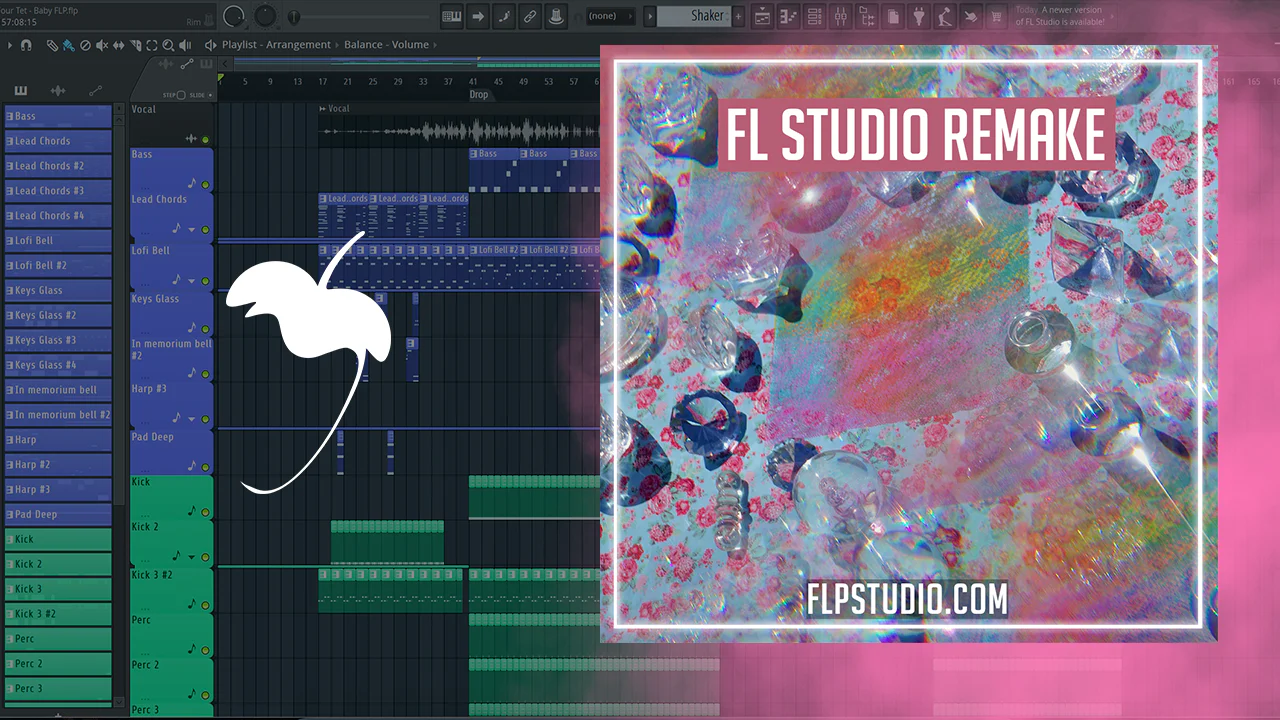1280x720 pixels.
Task: Open the shopping cart content library
Action: click(997, 16)
